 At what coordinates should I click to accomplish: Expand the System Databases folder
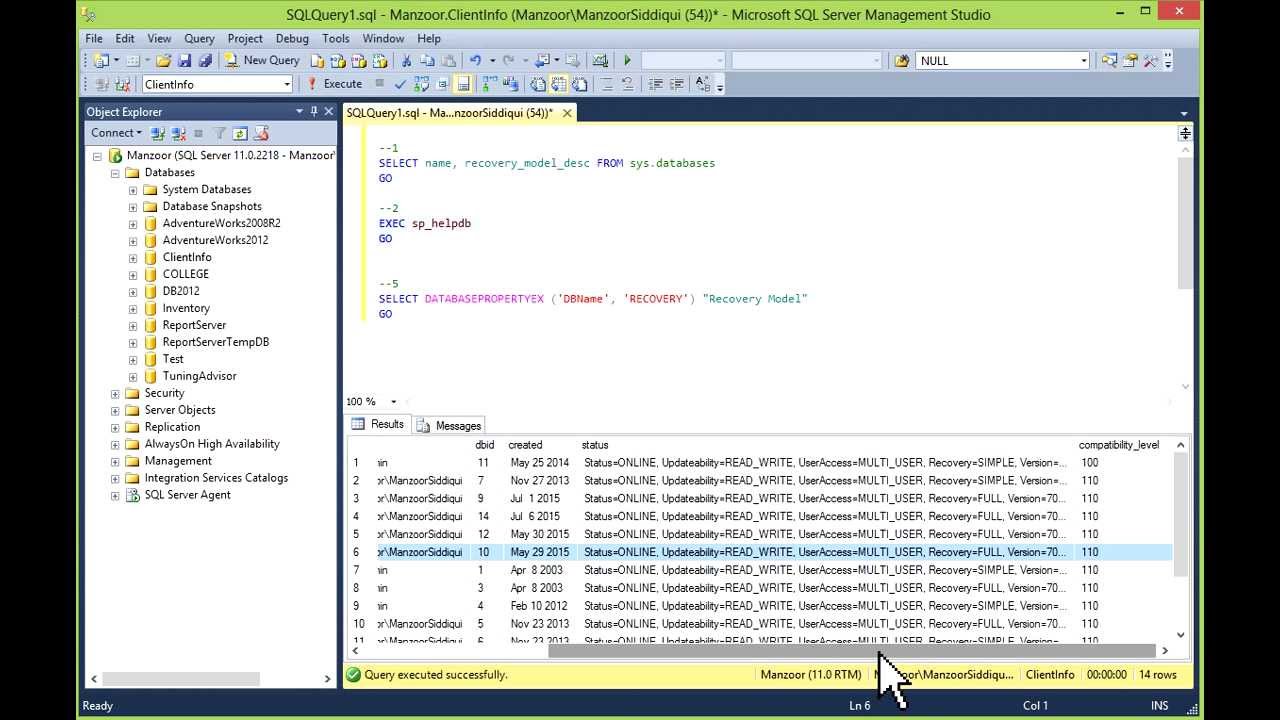pos(133,190)
